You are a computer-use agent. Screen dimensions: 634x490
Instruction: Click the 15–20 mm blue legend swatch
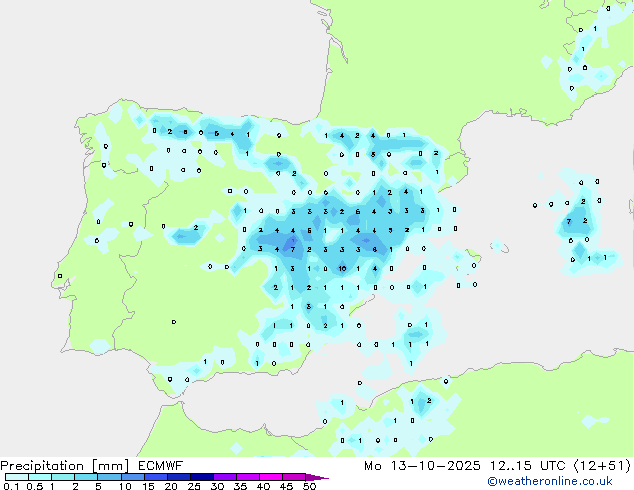click(x=155, y=477)
